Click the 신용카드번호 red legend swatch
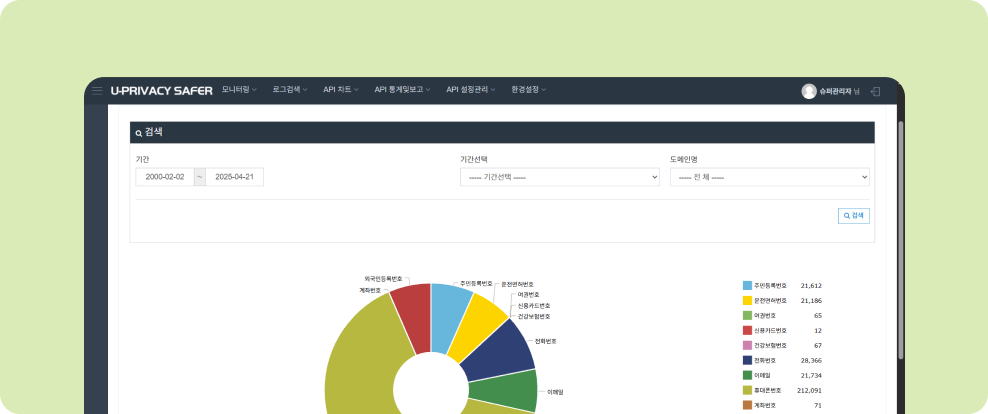This screenshot has height=414, width=988. click(x=747, y=330)
